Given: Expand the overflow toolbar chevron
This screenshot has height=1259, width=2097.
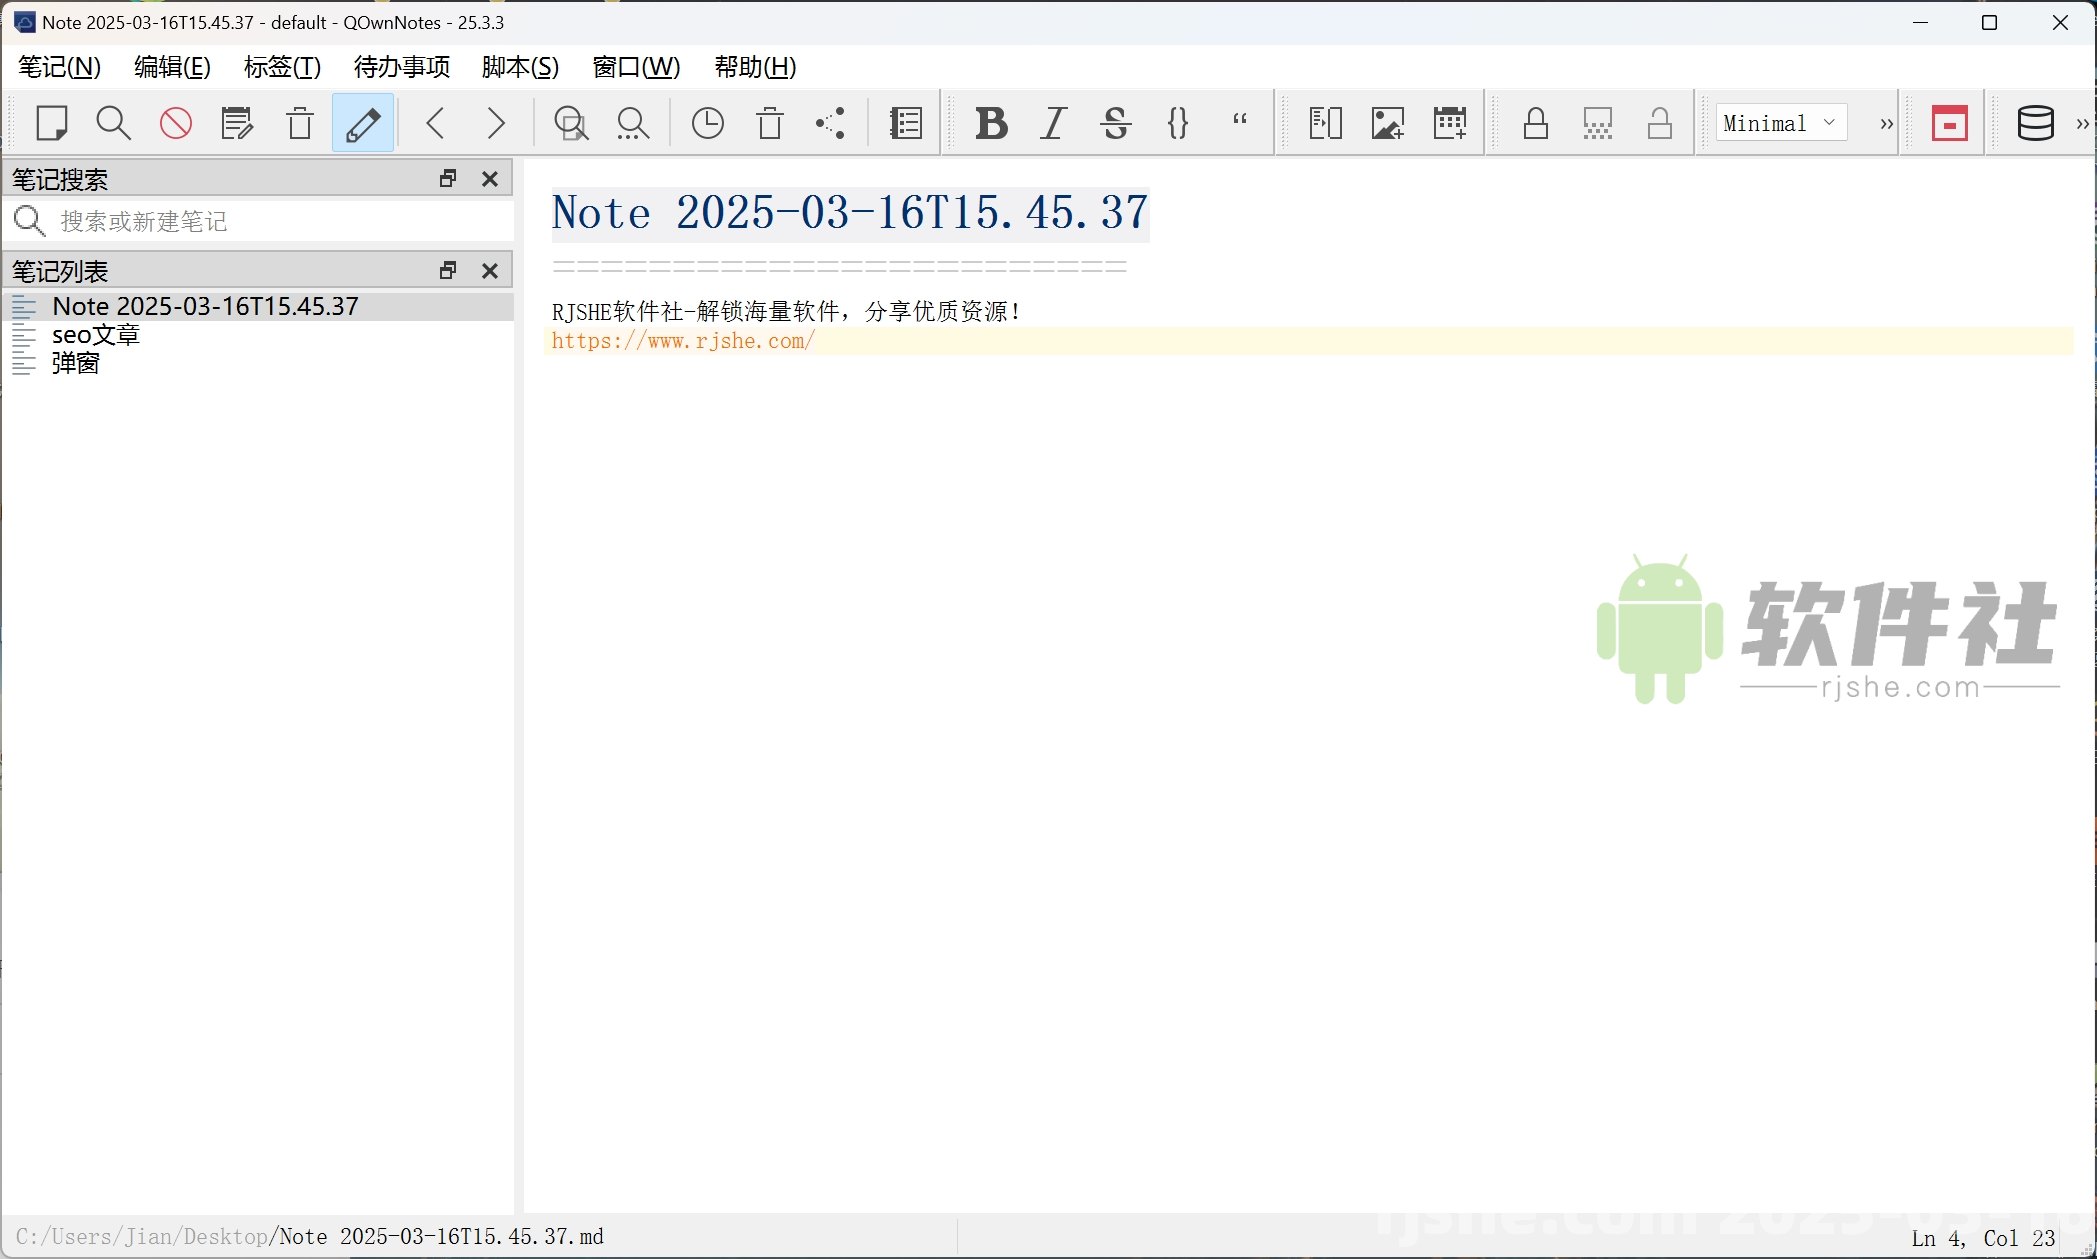Looking at the screenshot, I should click(1884, 123).
